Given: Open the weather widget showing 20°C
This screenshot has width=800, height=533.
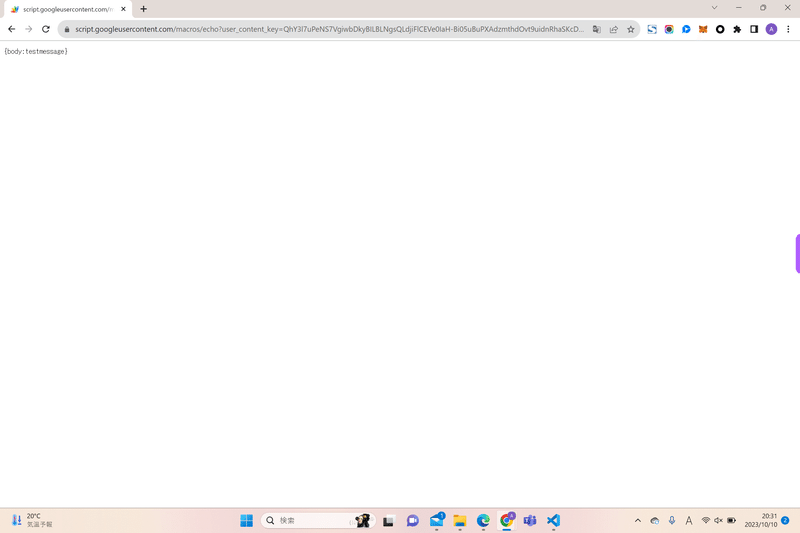Looking at the screenshot, I should pyautogui.click(x=32, y=520).
